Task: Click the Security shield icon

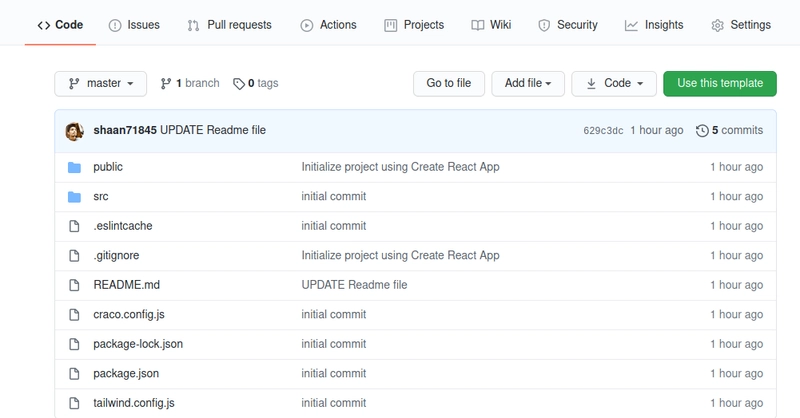Action: coord(544,26)
